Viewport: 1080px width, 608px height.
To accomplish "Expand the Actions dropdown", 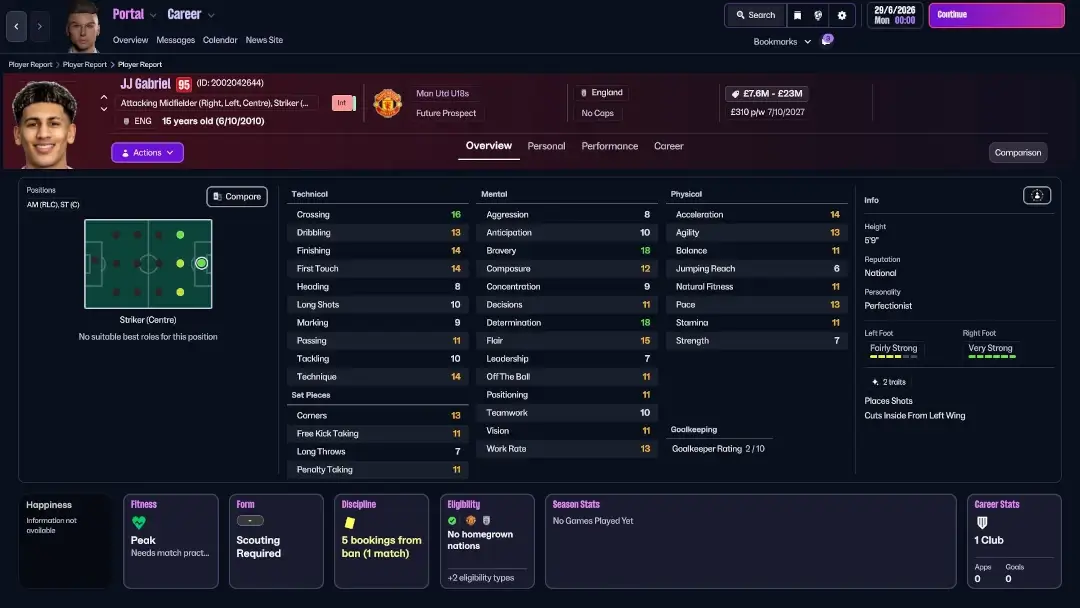I will pyautogui.click(x=147, y=152).
